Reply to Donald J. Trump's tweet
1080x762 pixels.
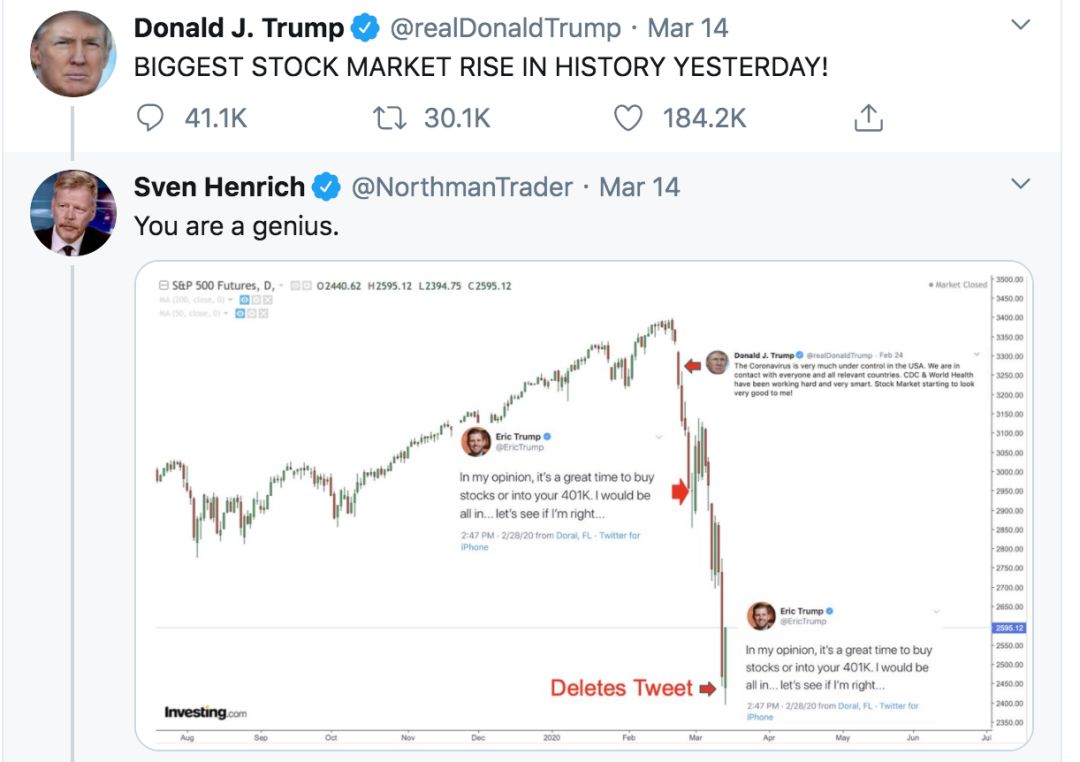click(x=149, y=119)
